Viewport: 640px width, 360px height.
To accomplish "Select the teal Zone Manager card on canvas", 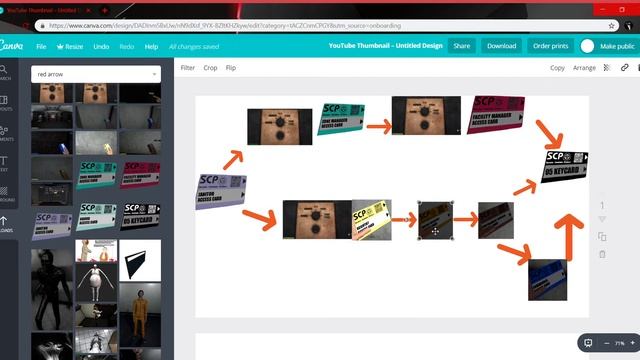I will (x=341, y=119).
